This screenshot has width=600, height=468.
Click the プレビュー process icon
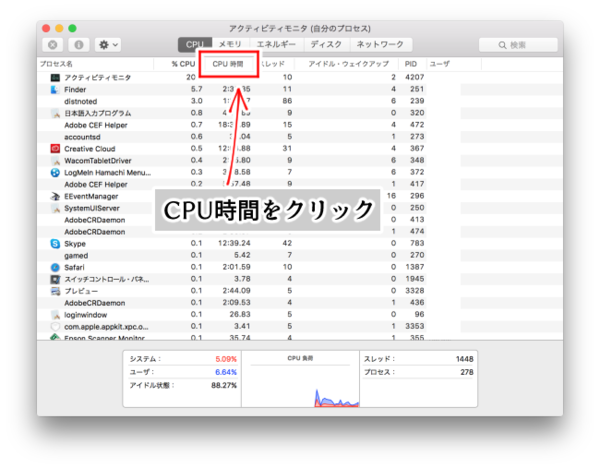pos(55,291)
